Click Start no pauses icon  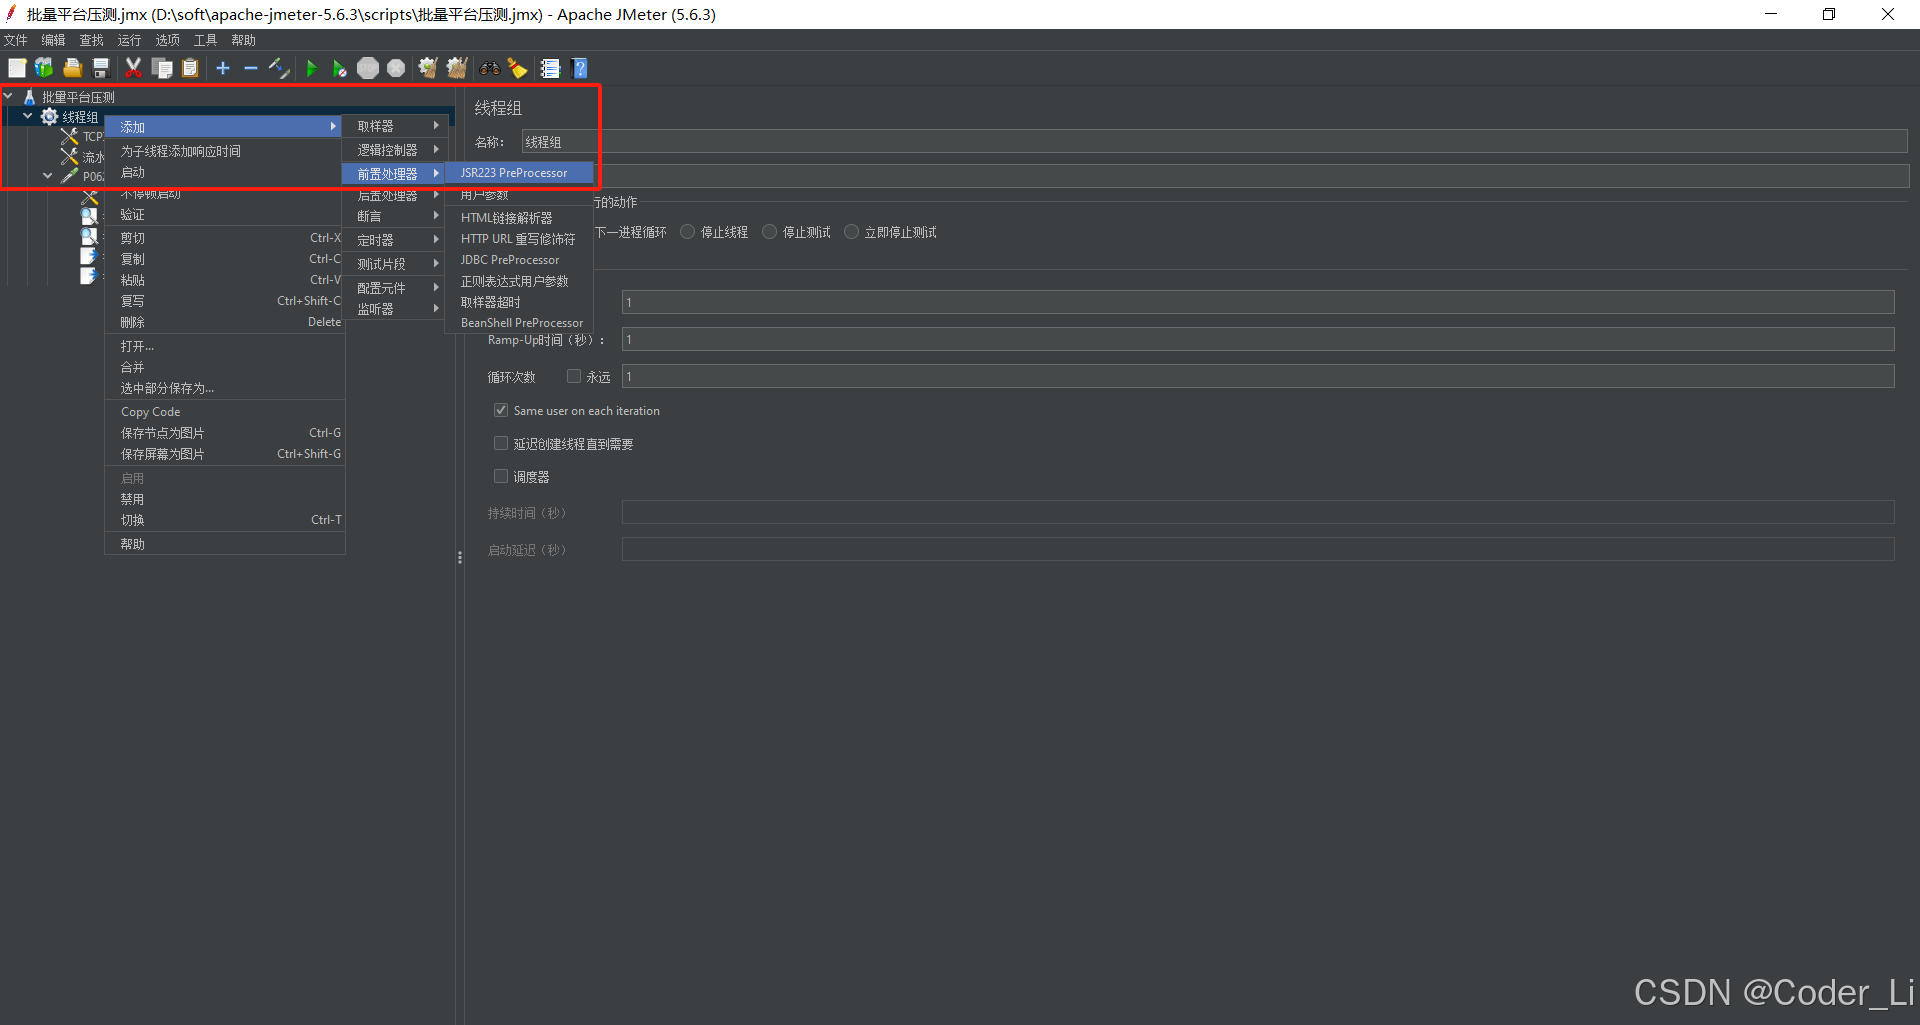340,68
